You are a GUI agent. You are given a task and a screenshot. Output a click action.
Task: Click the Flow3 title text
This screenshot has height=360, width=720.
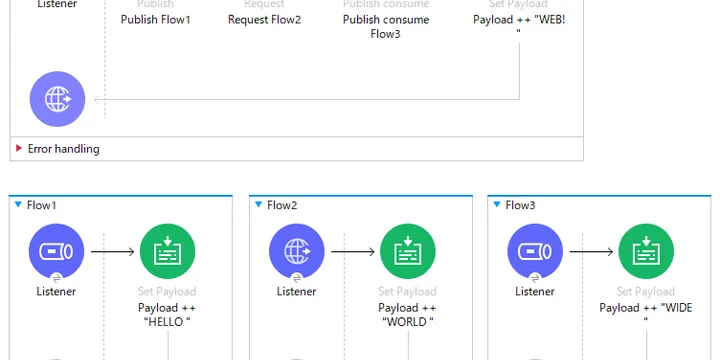520,205
